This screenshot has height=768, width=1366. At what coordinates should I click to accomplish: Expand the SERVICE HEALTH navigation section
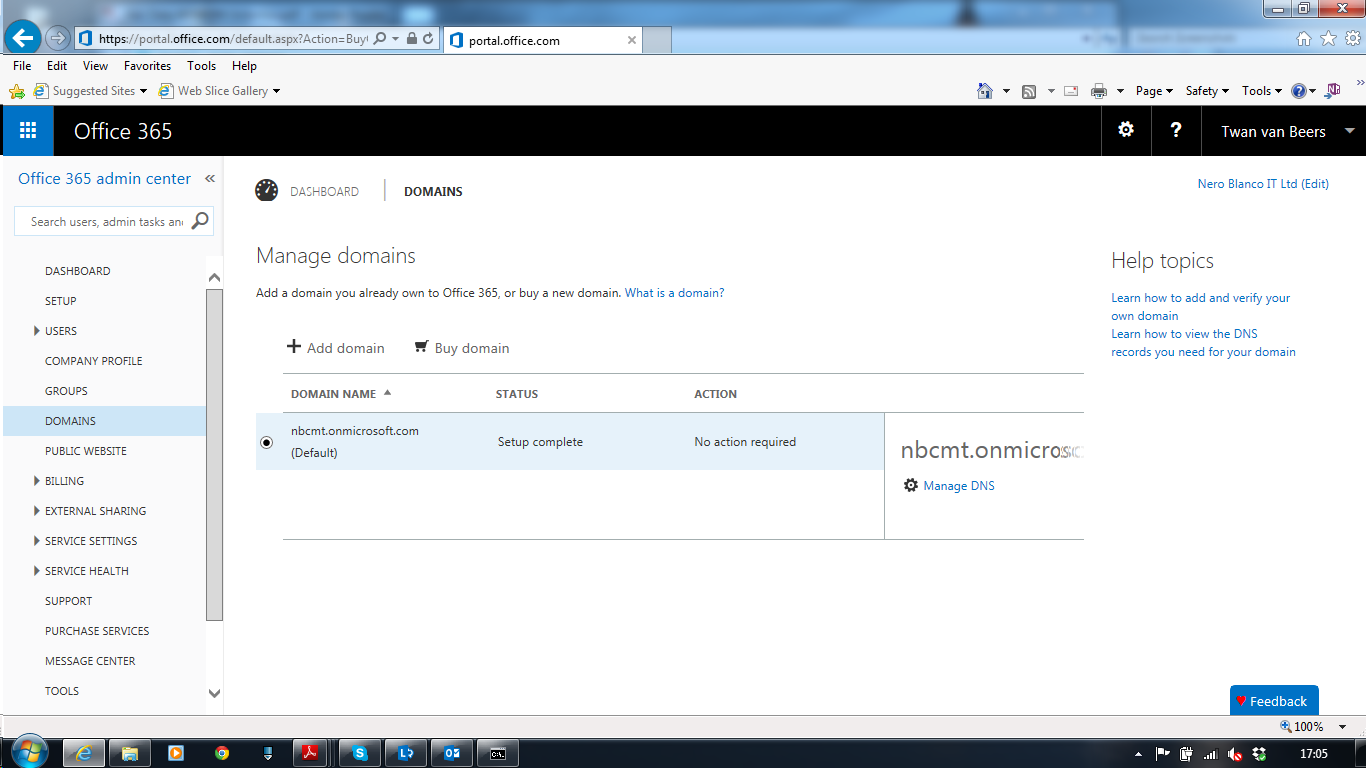(x=37, y=571)
